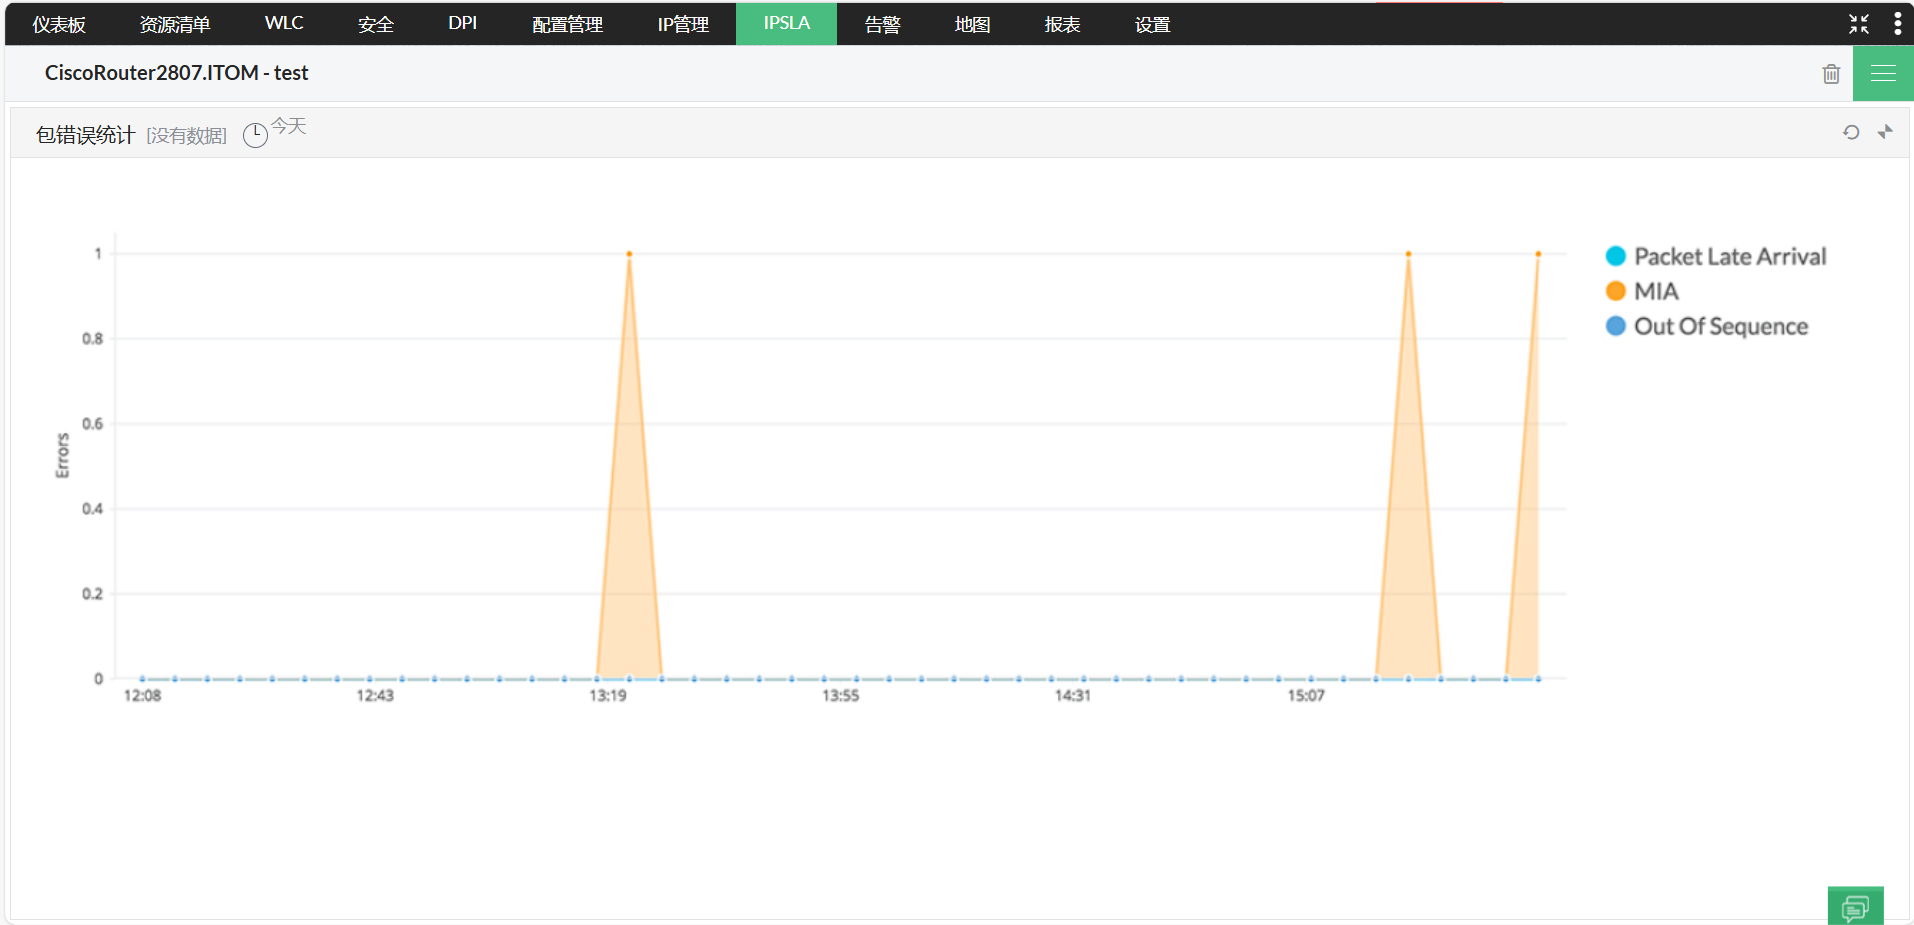This screenshot has height=925, width=1914.
Task: Open the IP管理 tab
Action: (683, 24)
